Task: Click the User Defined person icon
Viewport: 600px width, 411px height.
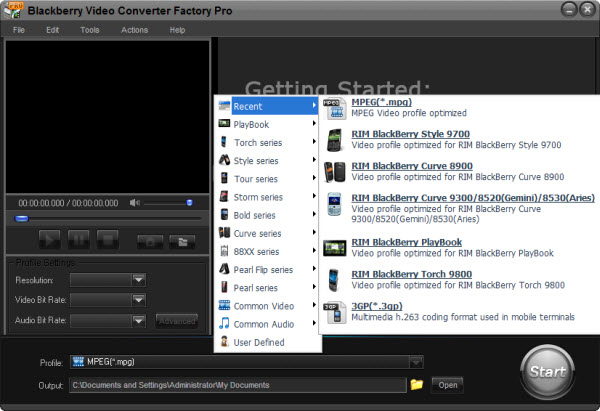Action: coord(225,341)
